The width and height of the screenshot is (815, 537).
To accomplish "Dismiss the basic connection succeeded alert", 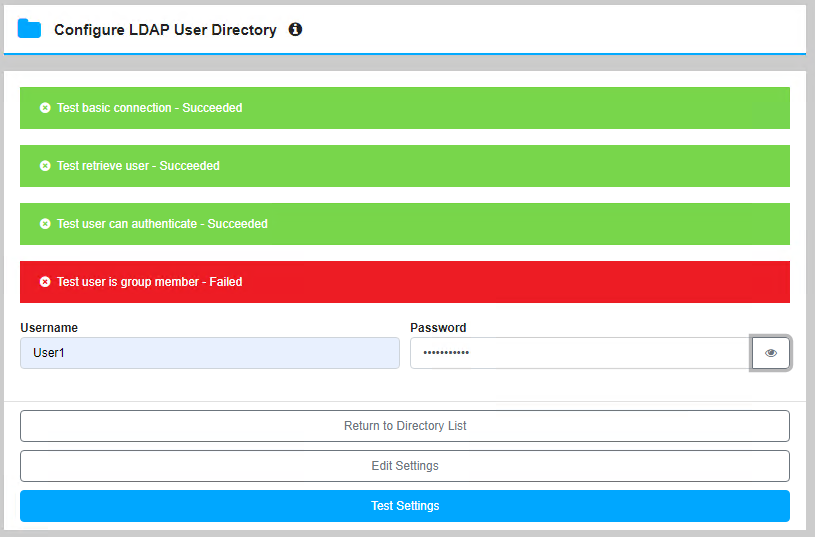I will pyautogui.click(x=45, y=108).
